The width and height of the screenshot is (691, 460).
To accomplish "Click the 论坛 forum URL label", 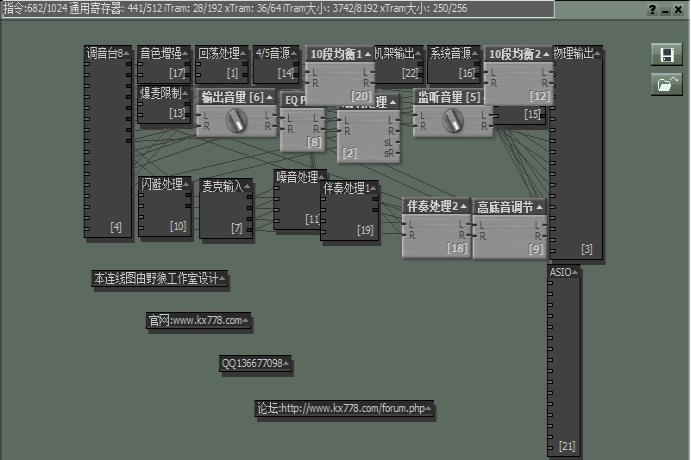I will point(344,409).
